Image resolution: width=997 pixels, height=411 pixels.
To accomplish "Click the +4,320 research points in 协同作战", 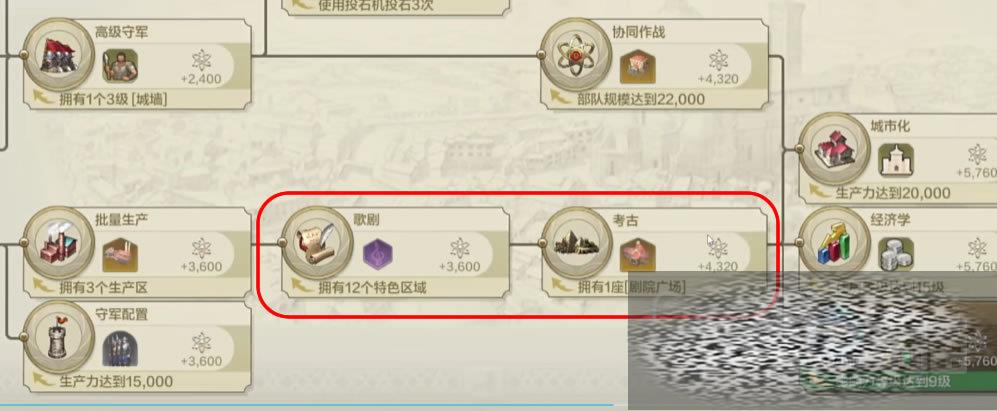I will pyautogui.click(x=718, y=80).
